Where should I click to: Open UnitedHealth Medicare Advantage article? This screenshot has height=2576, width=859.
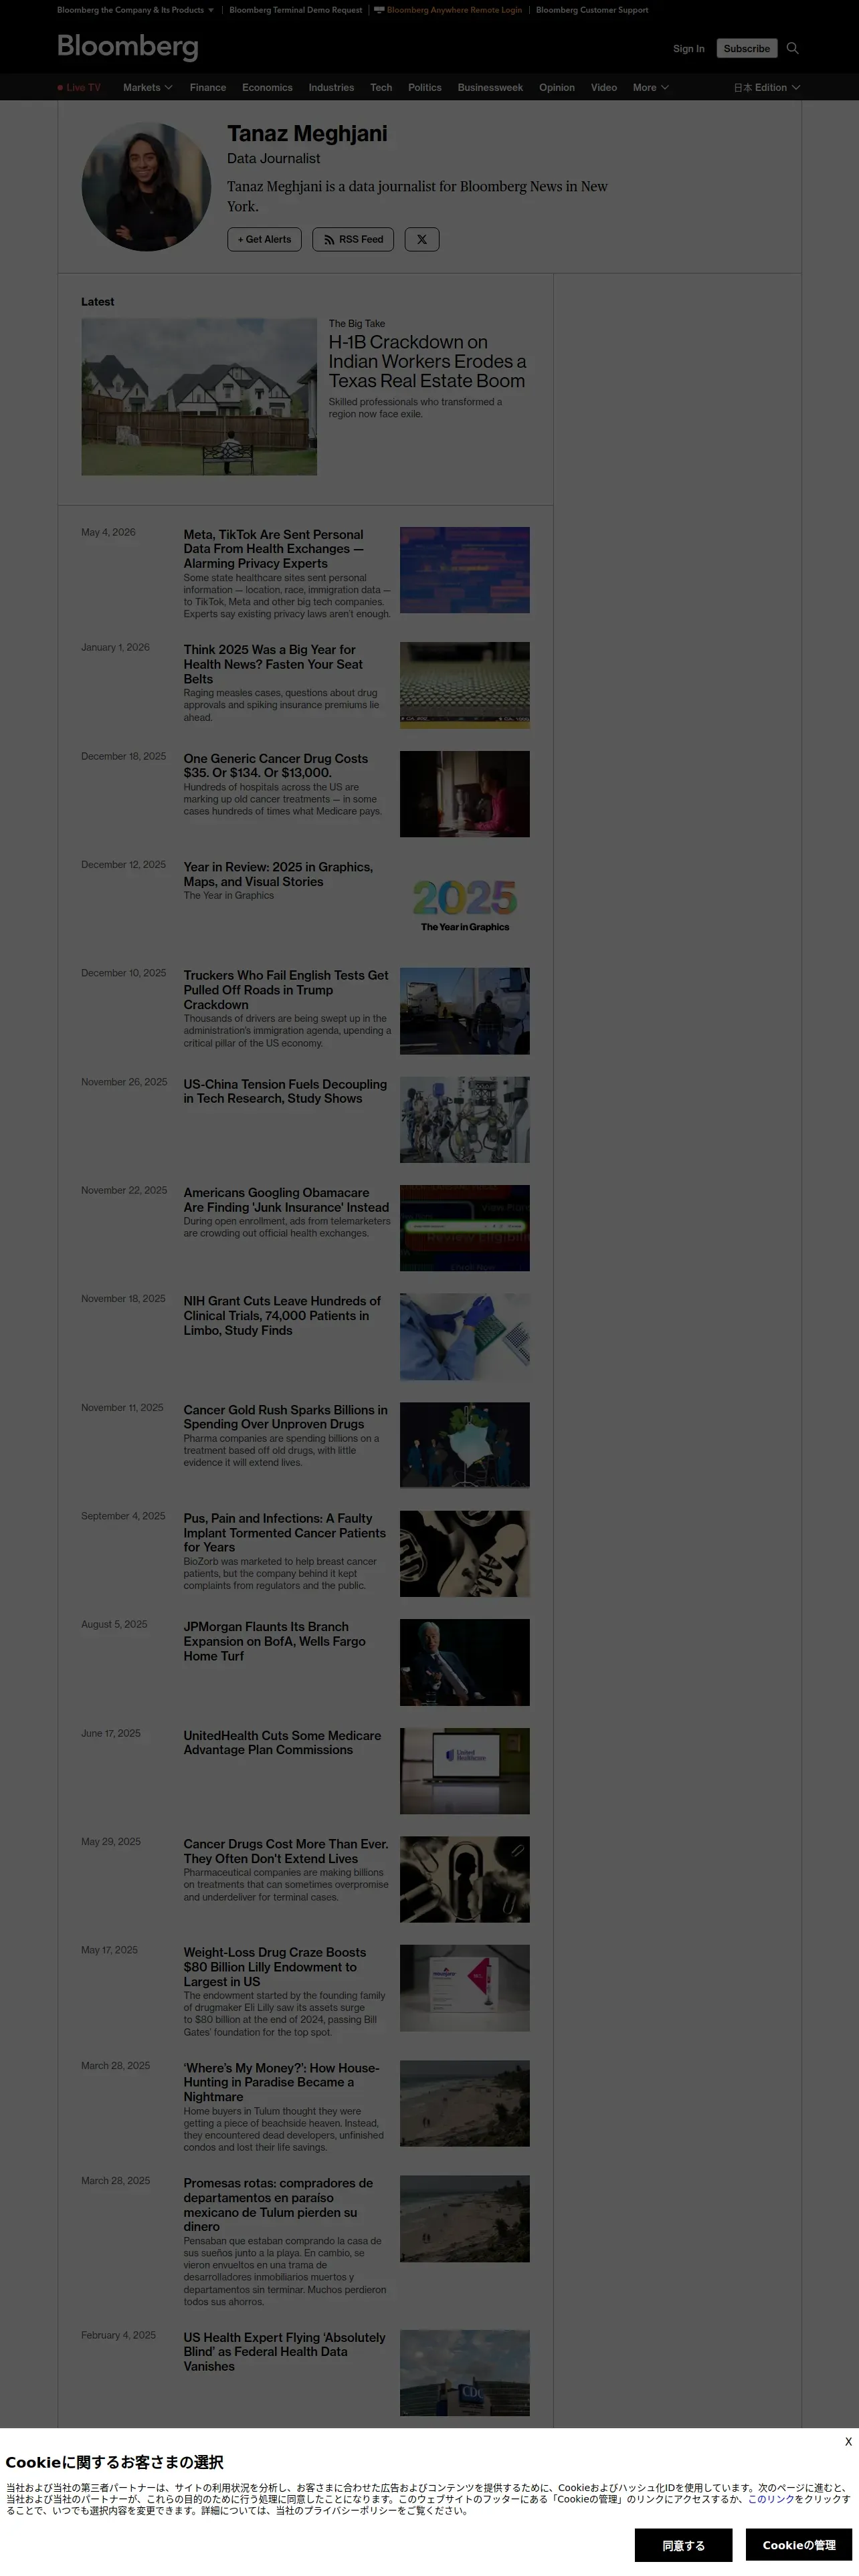click(x=282, y=1743)
